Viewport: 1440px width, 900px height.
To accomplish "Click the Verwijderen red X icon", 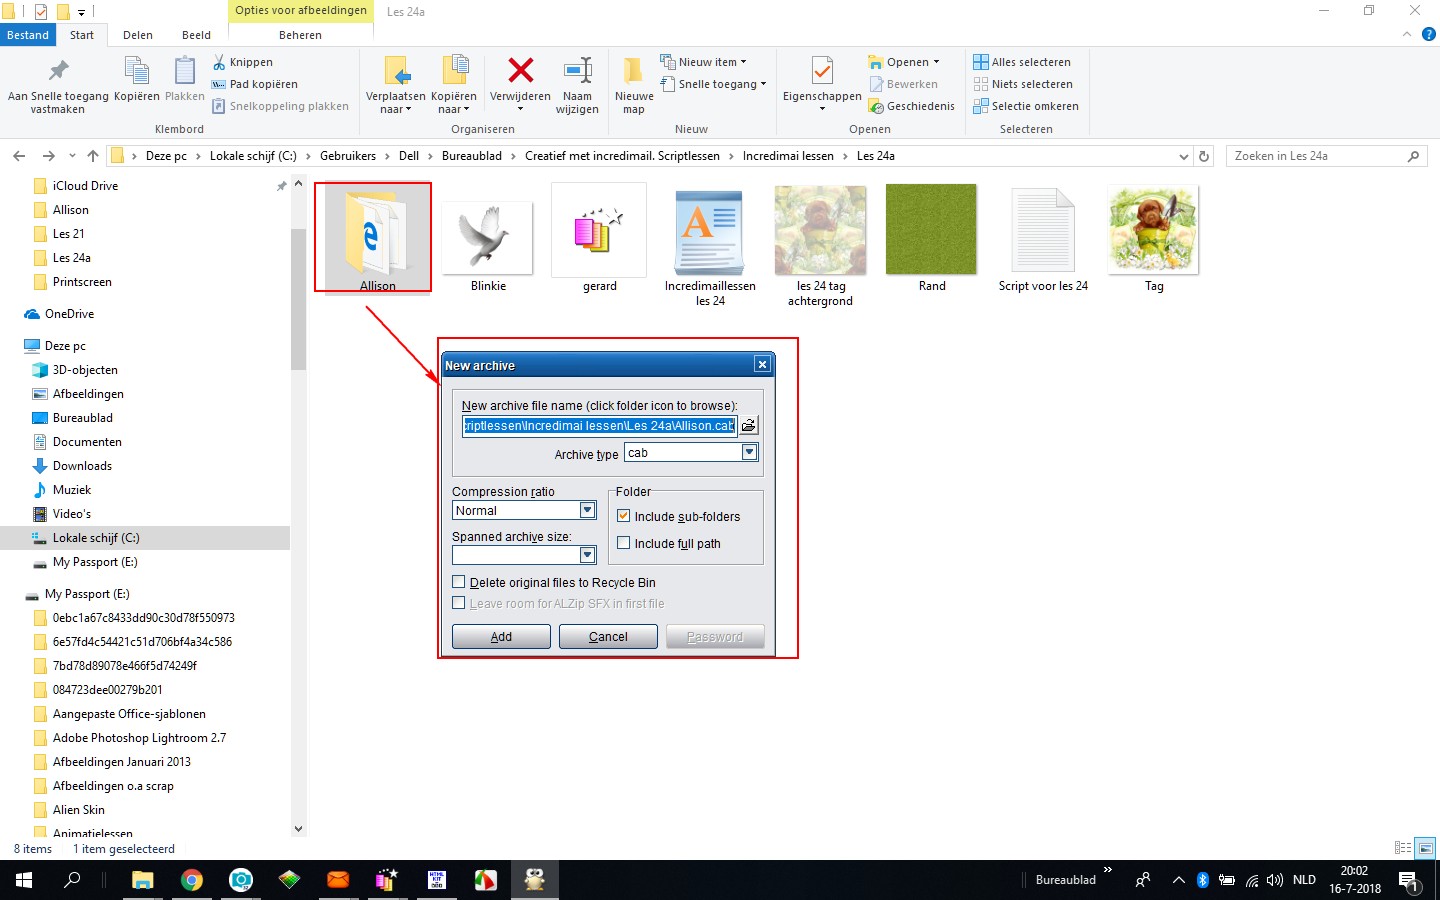I will (x=520, y=70).
